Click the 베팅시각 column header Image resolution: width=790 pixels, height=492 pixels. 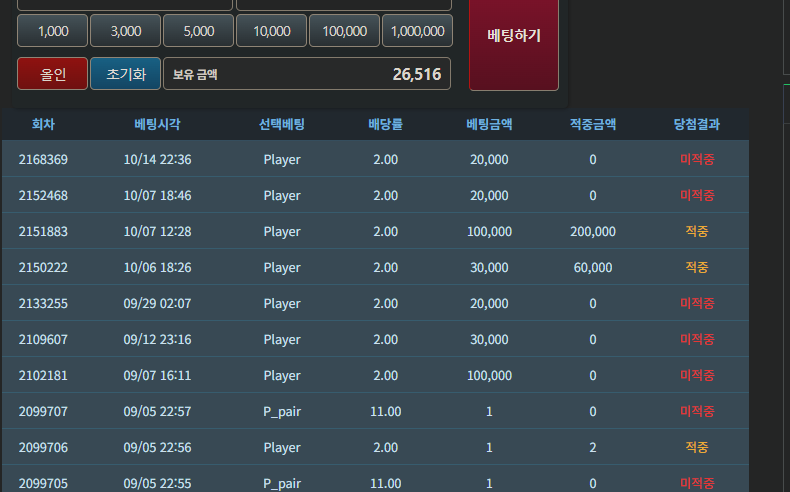click(157, 124)
